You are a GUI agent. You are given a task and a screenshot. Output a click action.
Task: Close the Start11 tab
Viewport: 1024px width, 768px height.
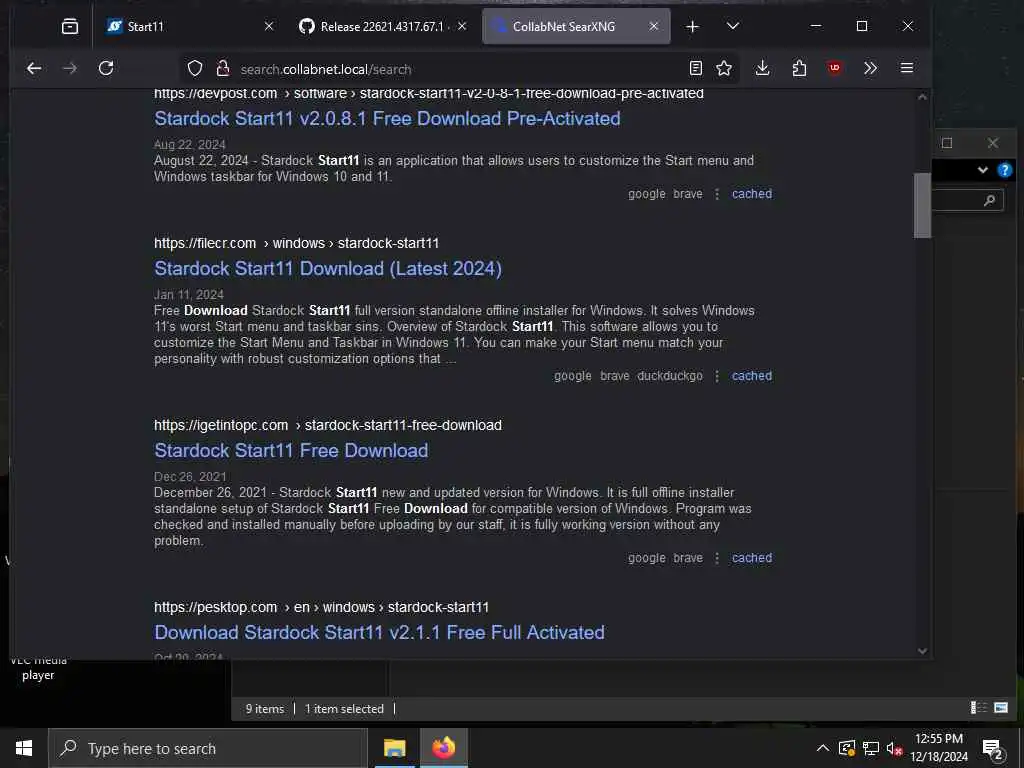pos(269,26)
